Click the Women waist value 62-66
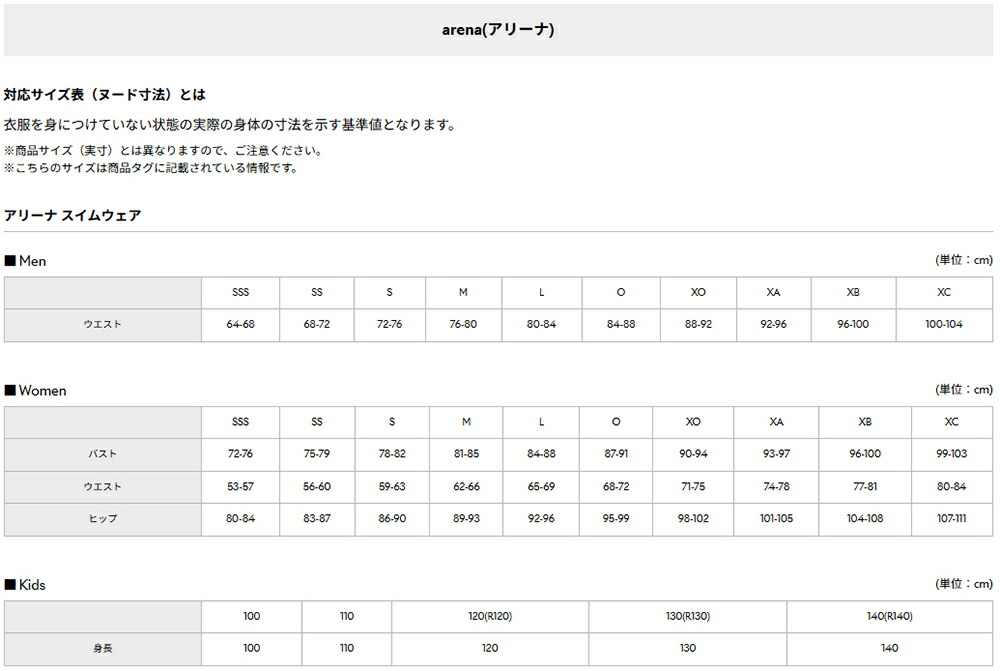This screenshot has width=1000, height=671. tap(466, 487)
